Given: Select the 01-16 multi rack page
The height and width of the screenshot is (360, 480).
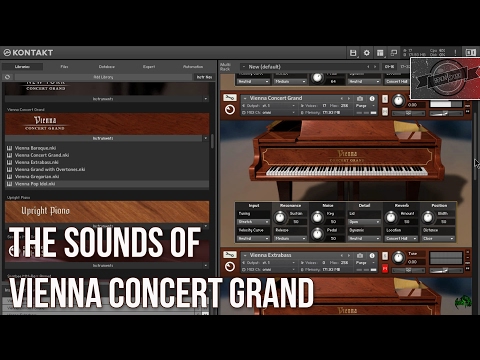Looking at the screenshot, I should pyautogui.click(x=389, y=67).
